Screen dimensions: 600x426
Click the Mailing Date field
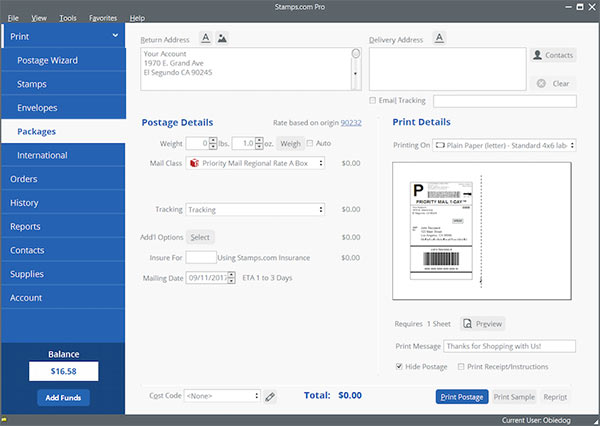207,278
